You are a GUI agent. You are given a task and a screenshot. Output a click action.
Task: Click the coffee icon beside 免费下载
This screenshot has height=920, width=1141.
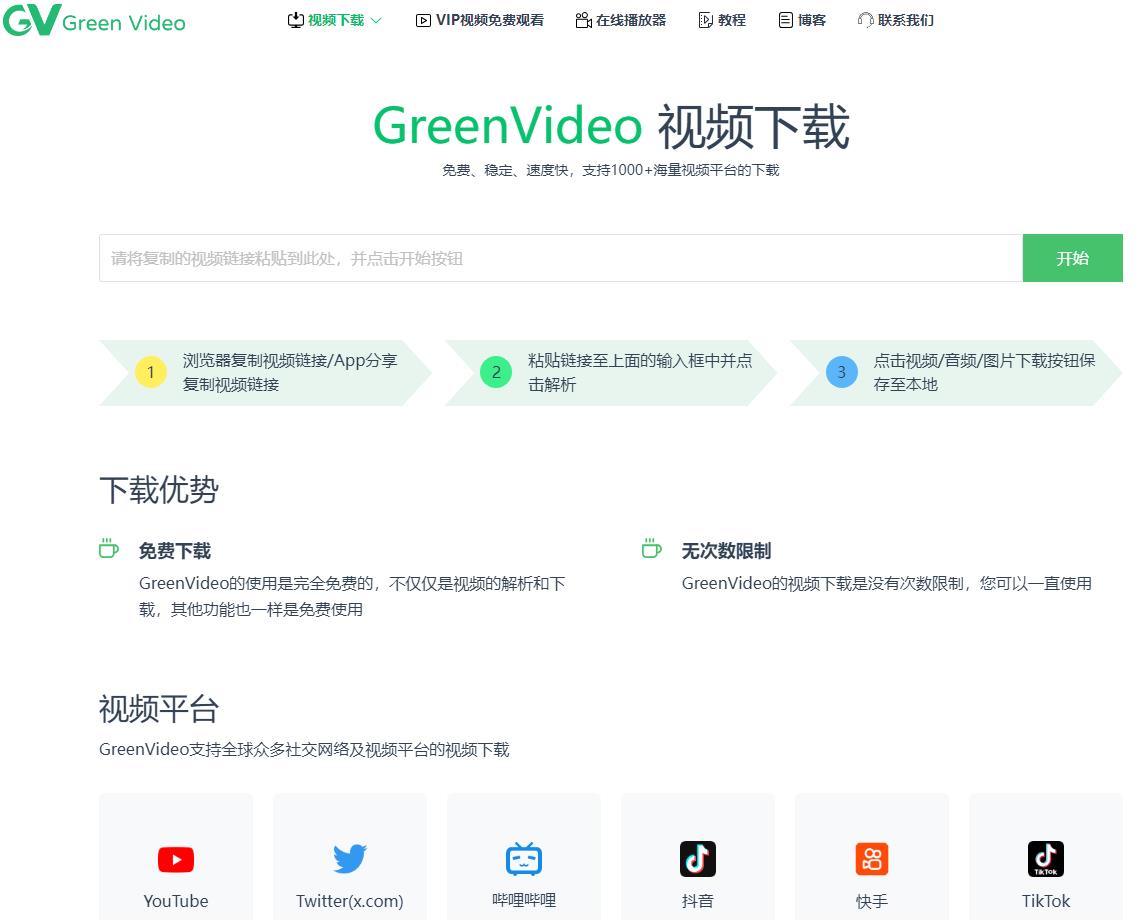pos(108,548)
